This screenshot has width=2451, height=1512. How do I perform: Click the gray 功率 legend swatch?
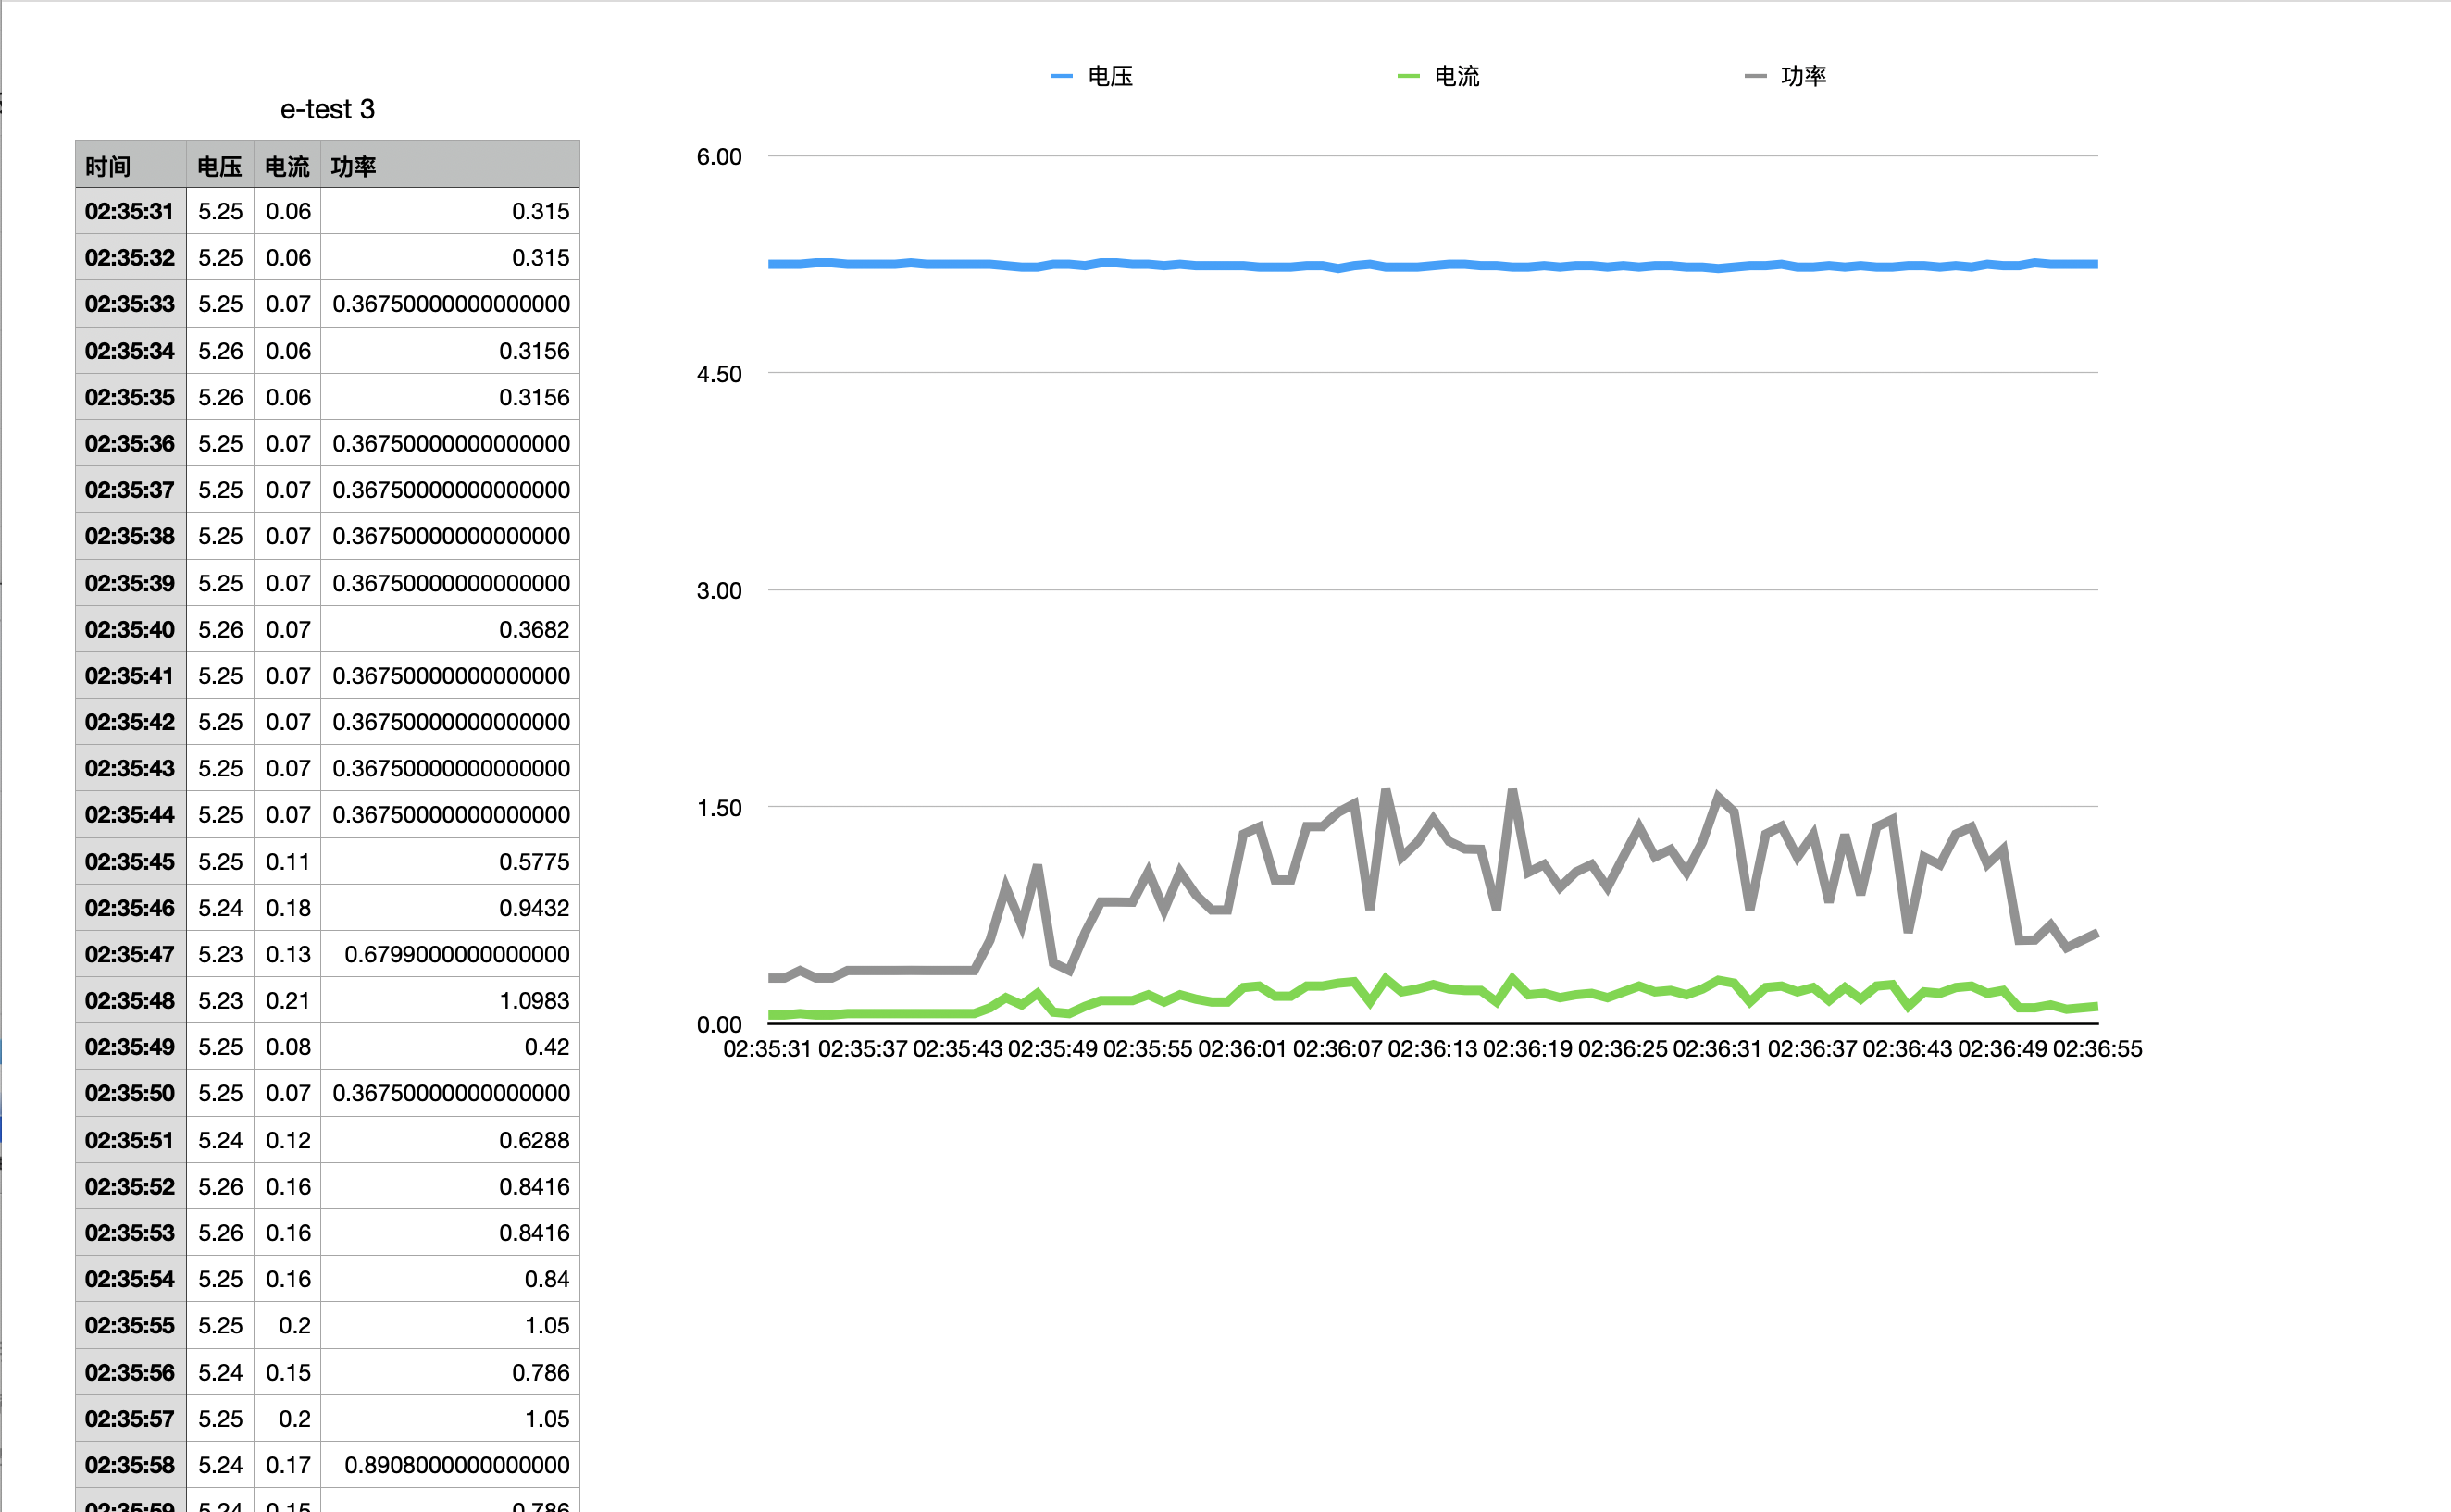coord(1755,76)
